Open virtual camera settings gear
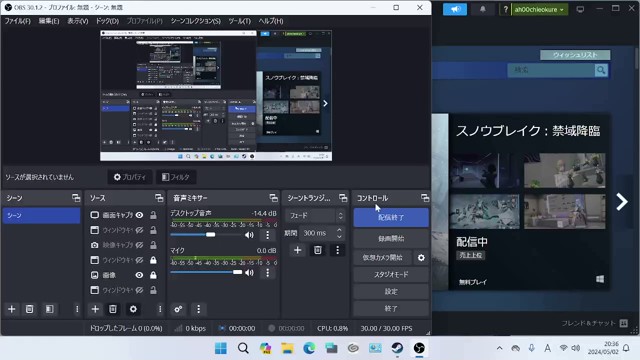This screenshot has height=360, width=640. 421,258
